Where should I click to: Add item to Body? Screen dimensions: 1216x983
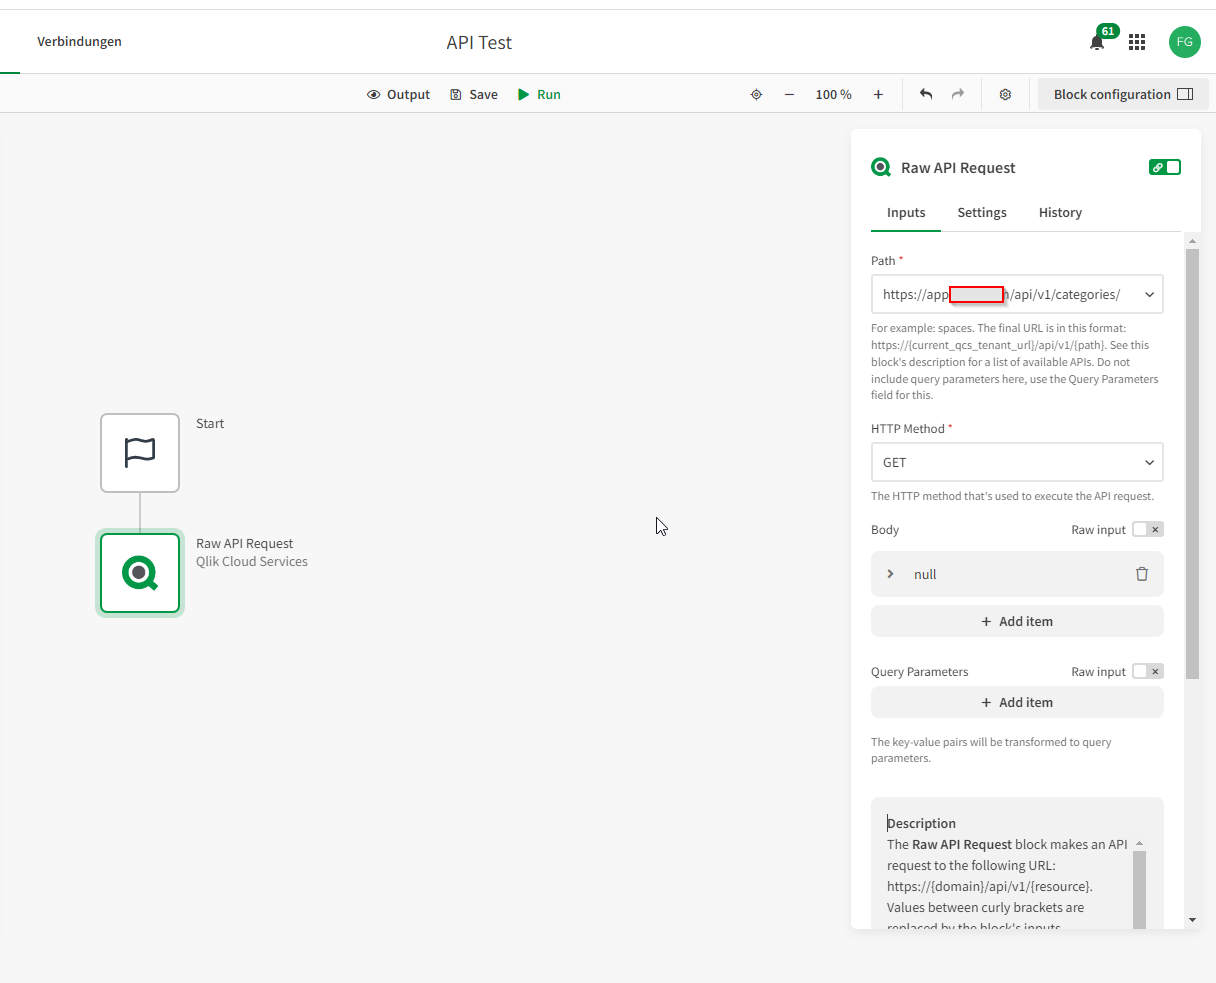1017,621
